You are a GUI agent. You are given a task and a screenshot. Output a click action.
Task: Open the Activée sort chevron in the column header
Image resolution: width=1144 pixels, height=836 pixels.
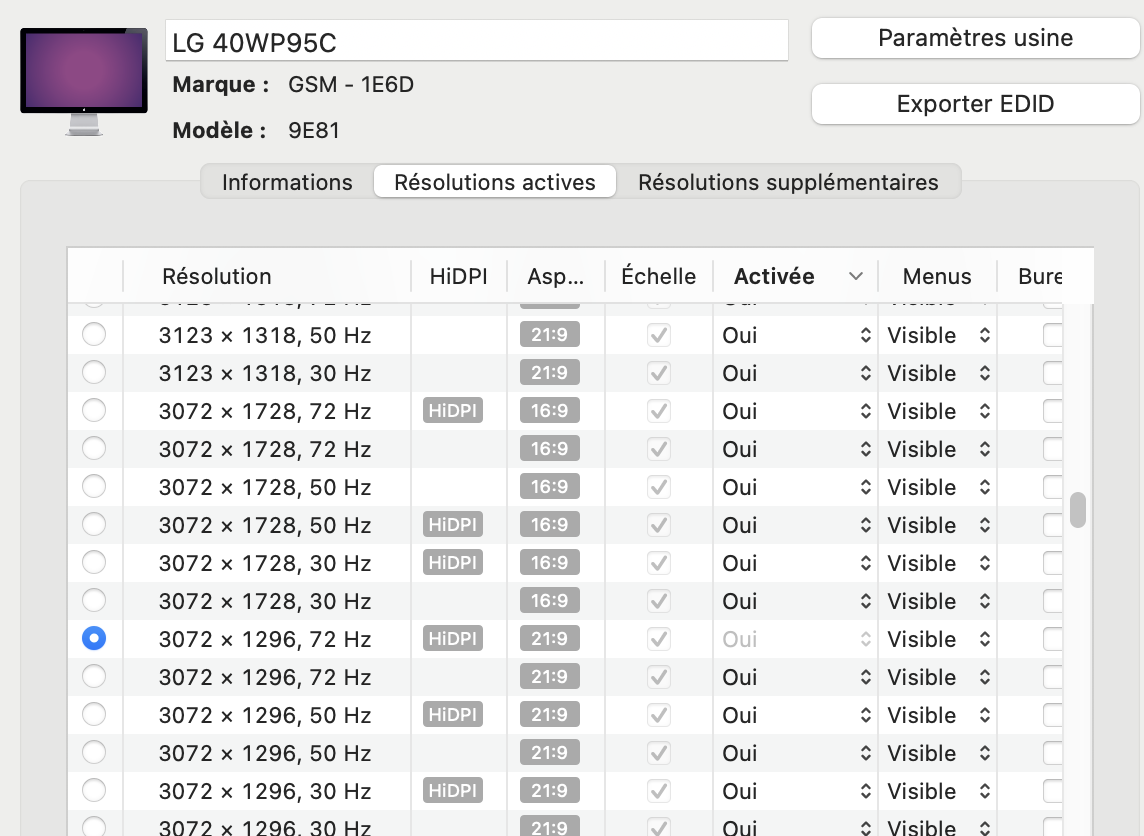[x=856, y=276]
